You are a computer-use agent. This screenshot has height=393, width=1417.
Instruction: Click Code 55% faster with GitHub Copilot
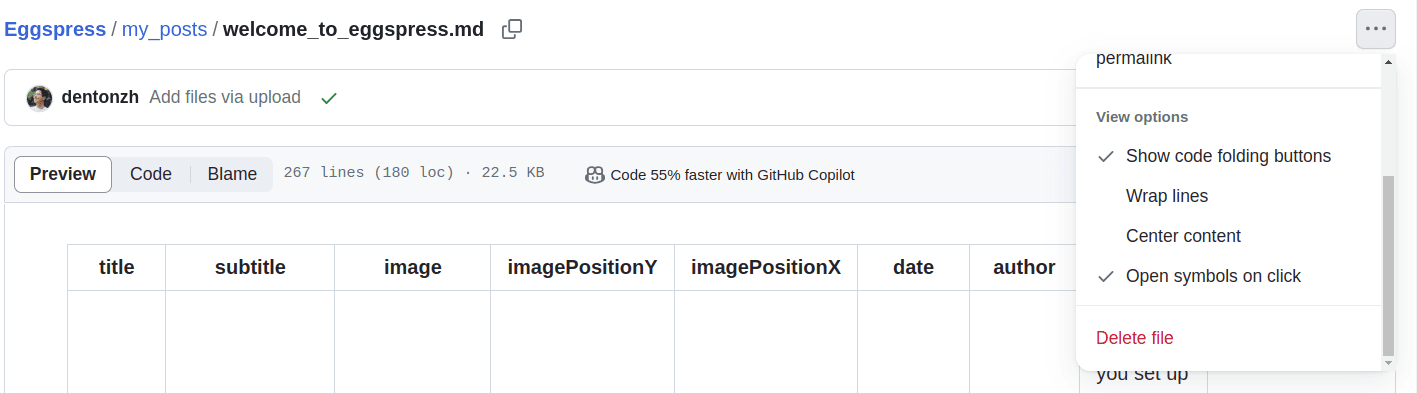(x=732, y=175)
